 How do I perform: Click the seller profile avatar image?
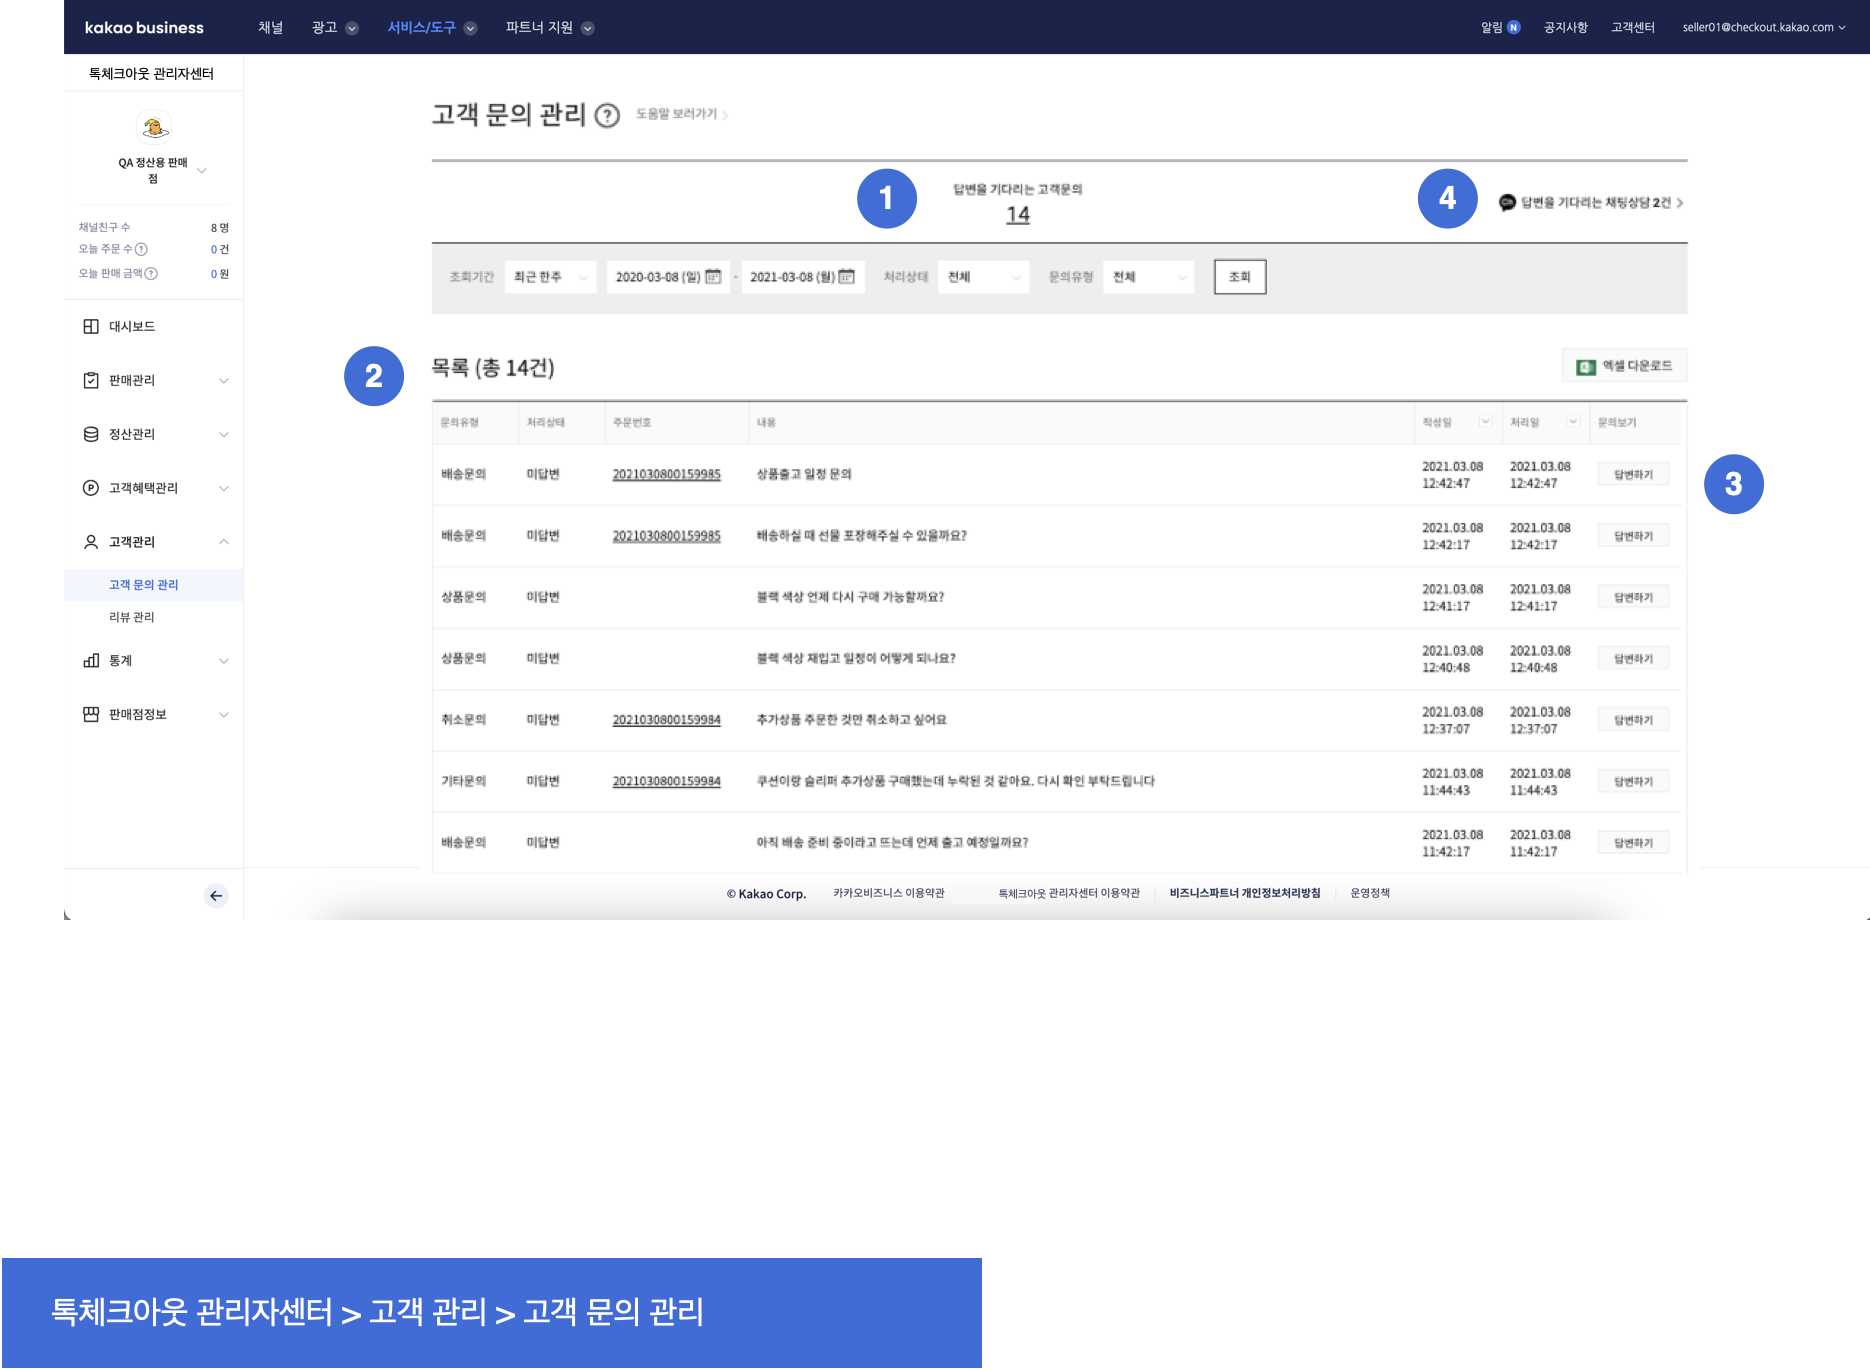153,128
